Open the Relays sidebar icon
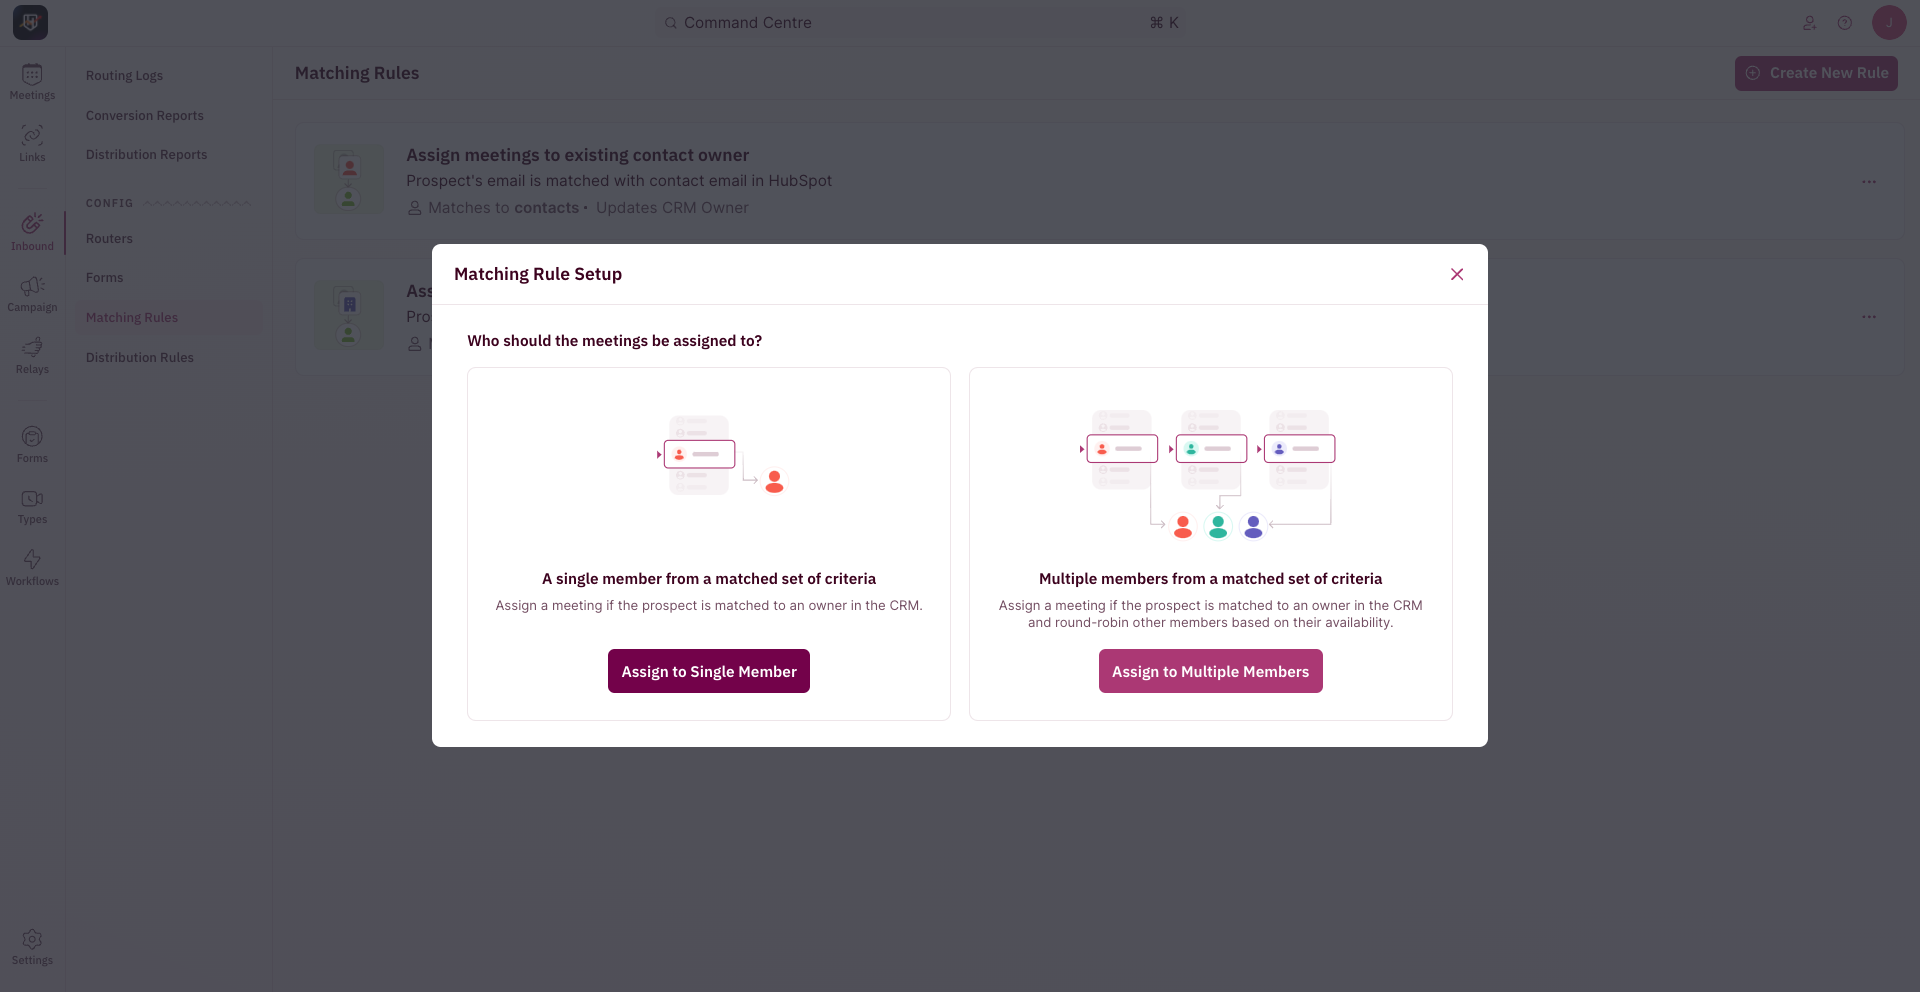The image size is (1920, 992). tap(32, 356)
